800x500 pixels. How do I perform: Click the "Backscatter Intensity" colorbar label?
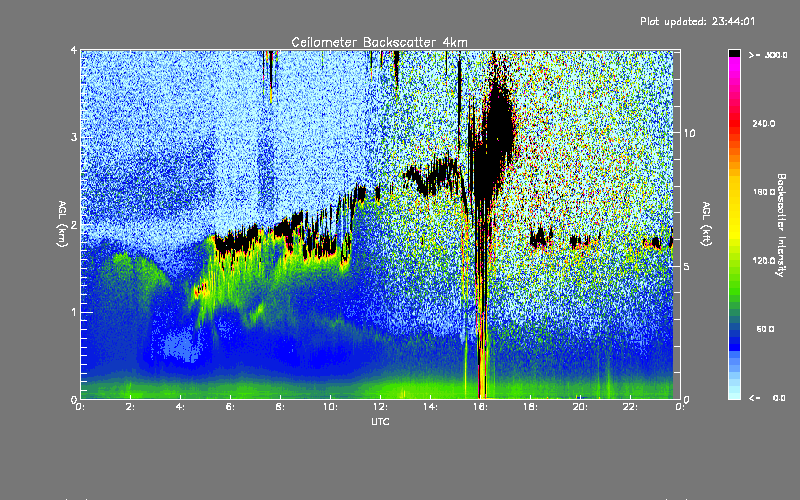(x=780, y=225)
